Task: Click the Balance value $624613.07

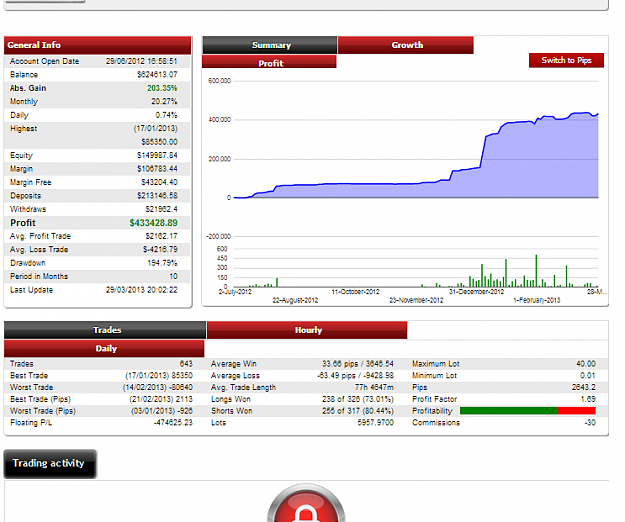Action: point(157,75)
